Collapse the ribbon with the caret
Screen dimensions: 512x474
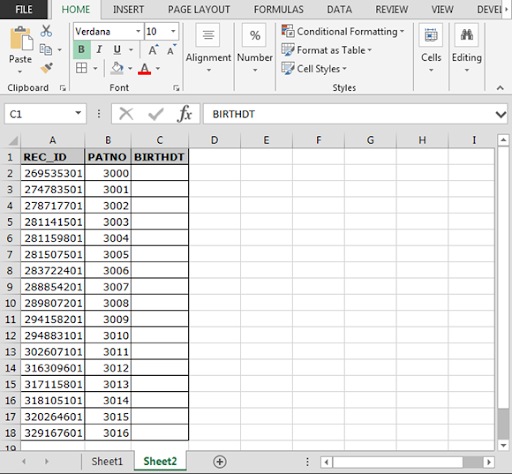pos(500,88)
